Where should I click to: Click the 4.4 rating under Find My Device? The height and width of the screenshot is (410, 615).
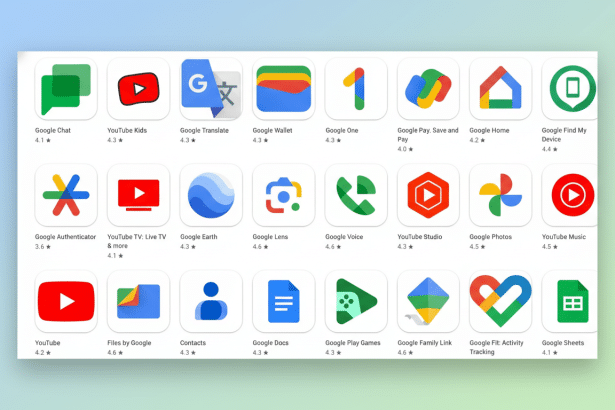(549, 149)
